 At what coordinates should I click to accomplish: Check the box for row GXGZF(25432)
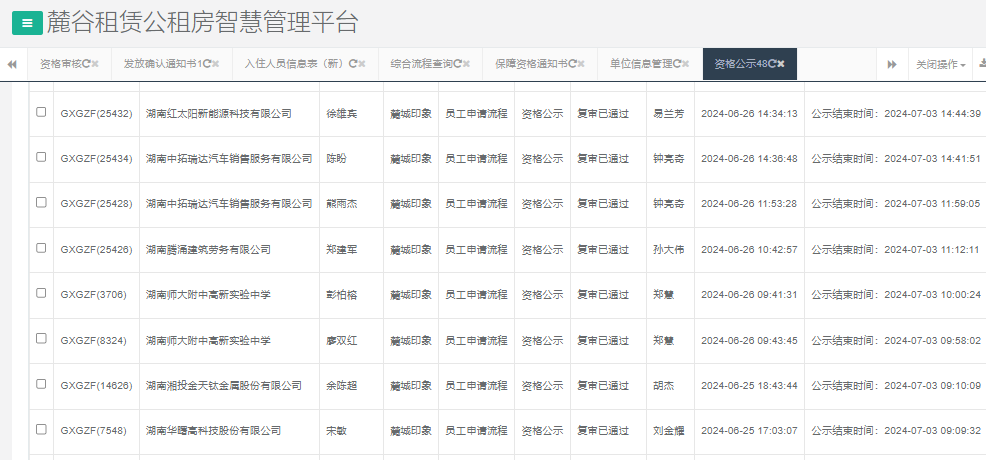pyautogui.click(x=41, y=112)
